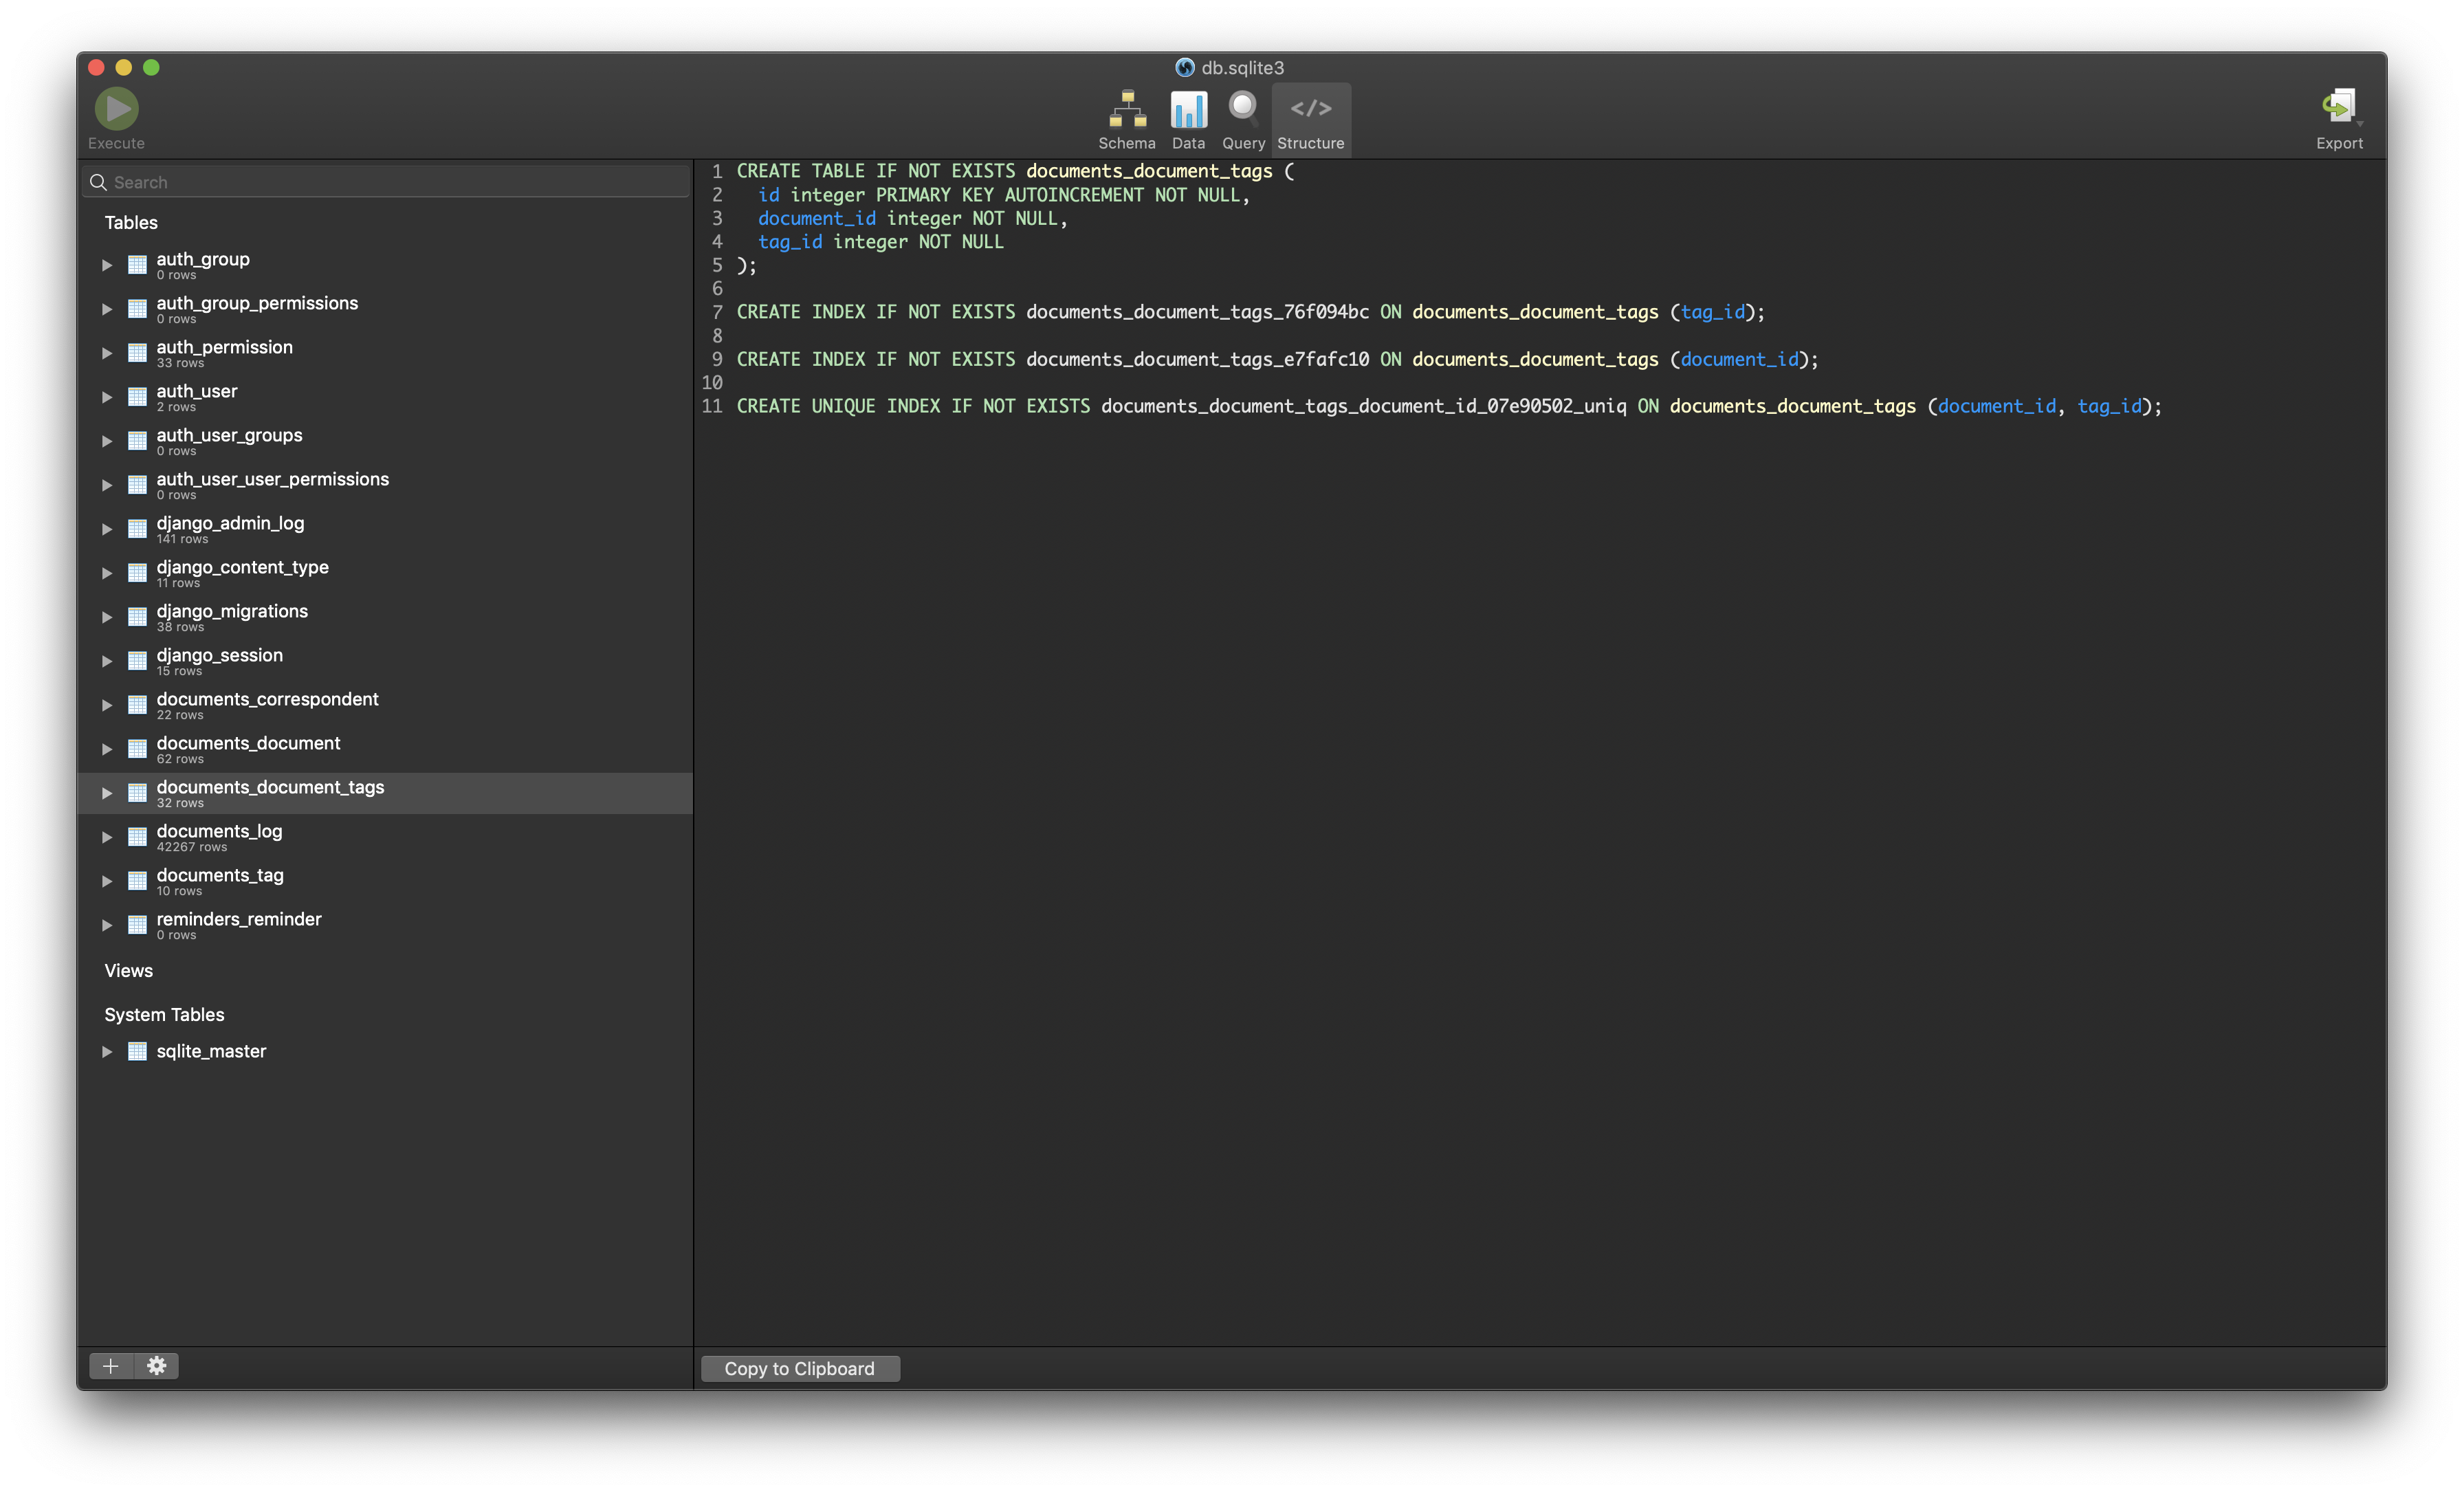2464x1492 pixels.
Task: Click the table icon beside sqlite_master
Action: pyautogui.click(x=137, y=1051)
